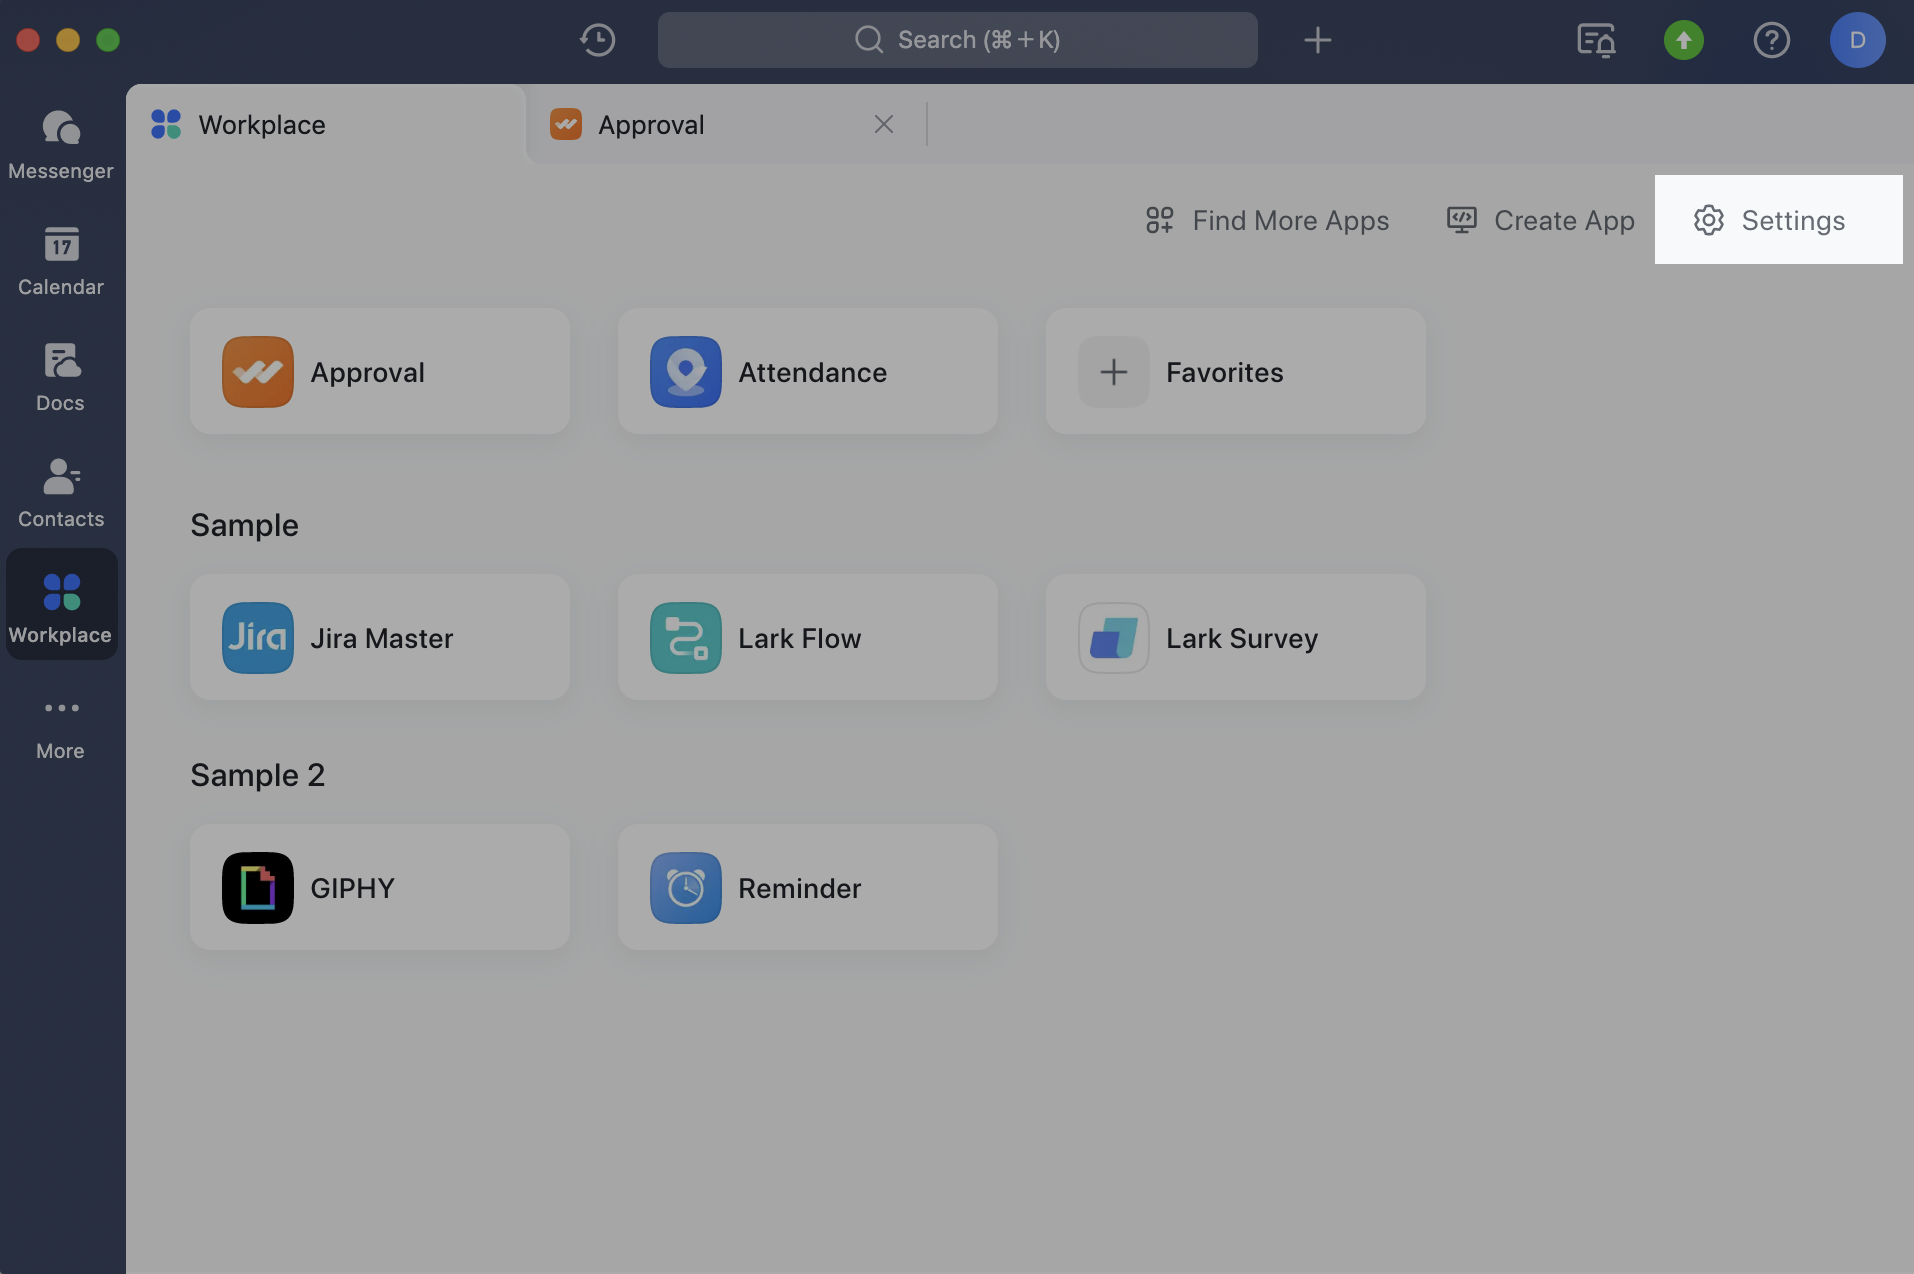Screen dimensions: 1914x1274
Task: Launch the Jira Master app
Action: [x=380, y=638]
